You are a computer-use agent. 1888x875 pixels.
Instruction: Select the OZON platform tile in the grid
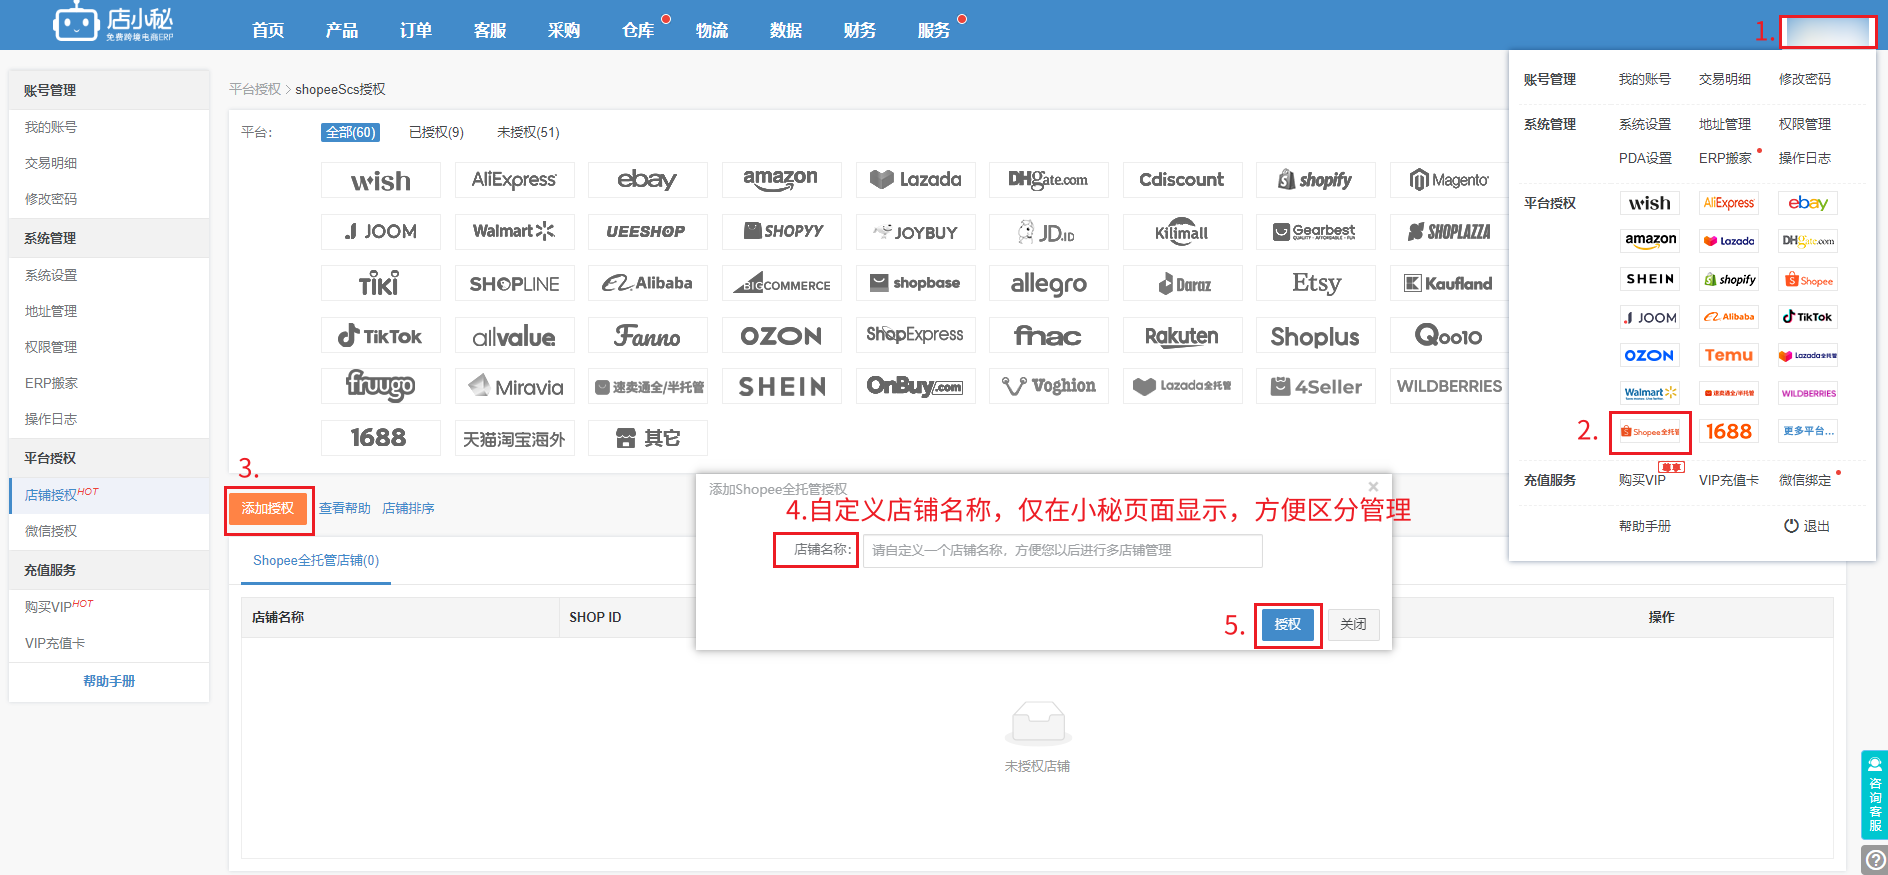point(781,336)
